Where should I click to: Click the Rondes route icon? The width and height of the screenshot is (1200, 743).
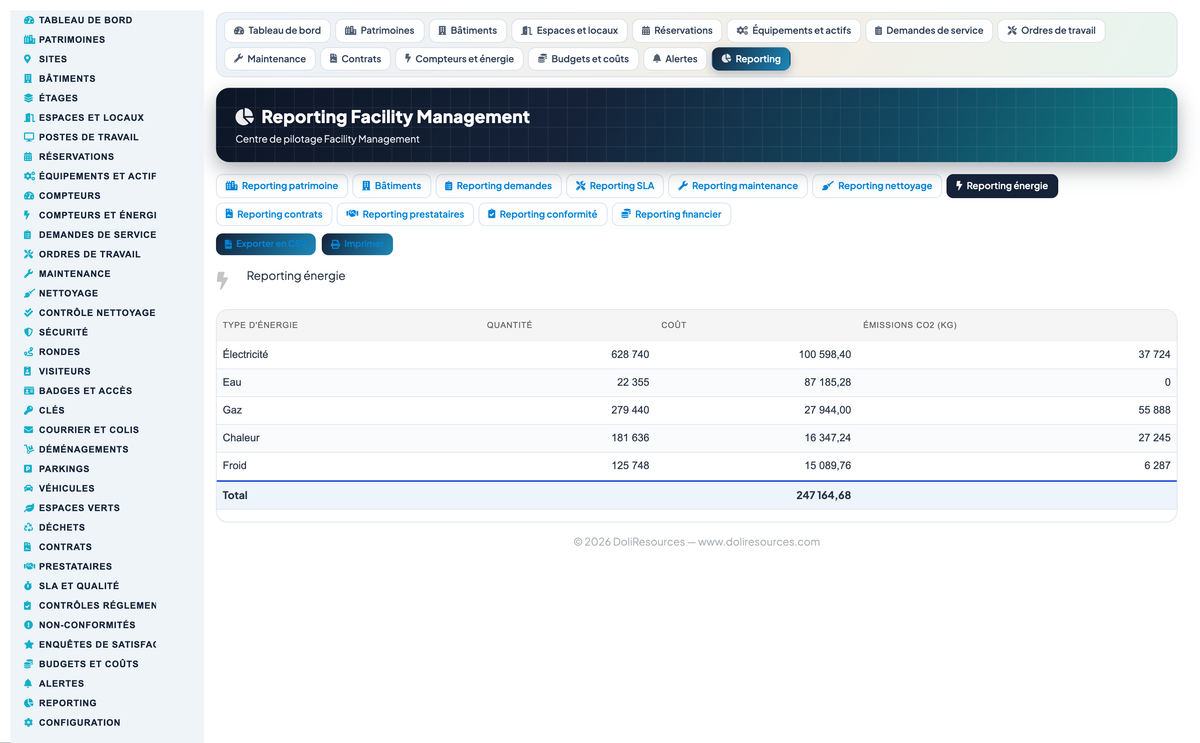tap(29, 352)
